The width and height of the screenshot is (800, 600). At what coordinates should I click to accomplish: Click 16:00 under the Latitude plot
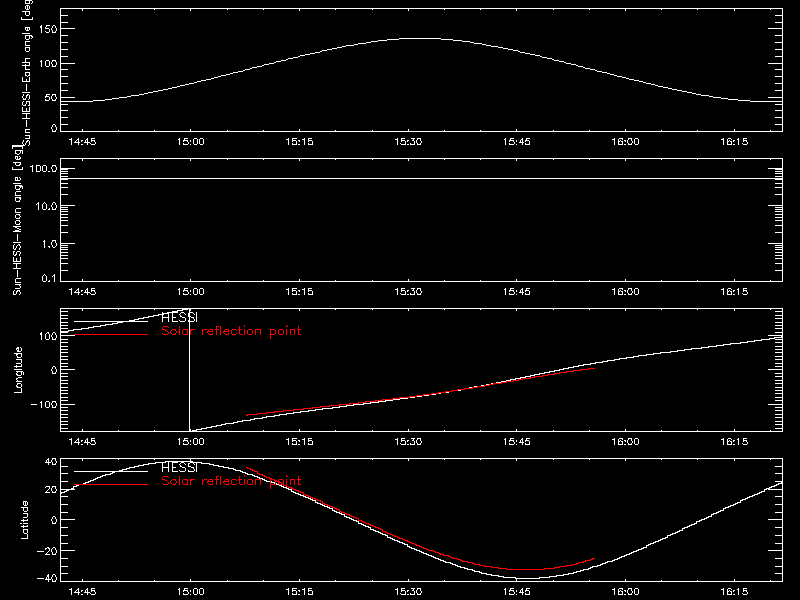tap(626, 592)
